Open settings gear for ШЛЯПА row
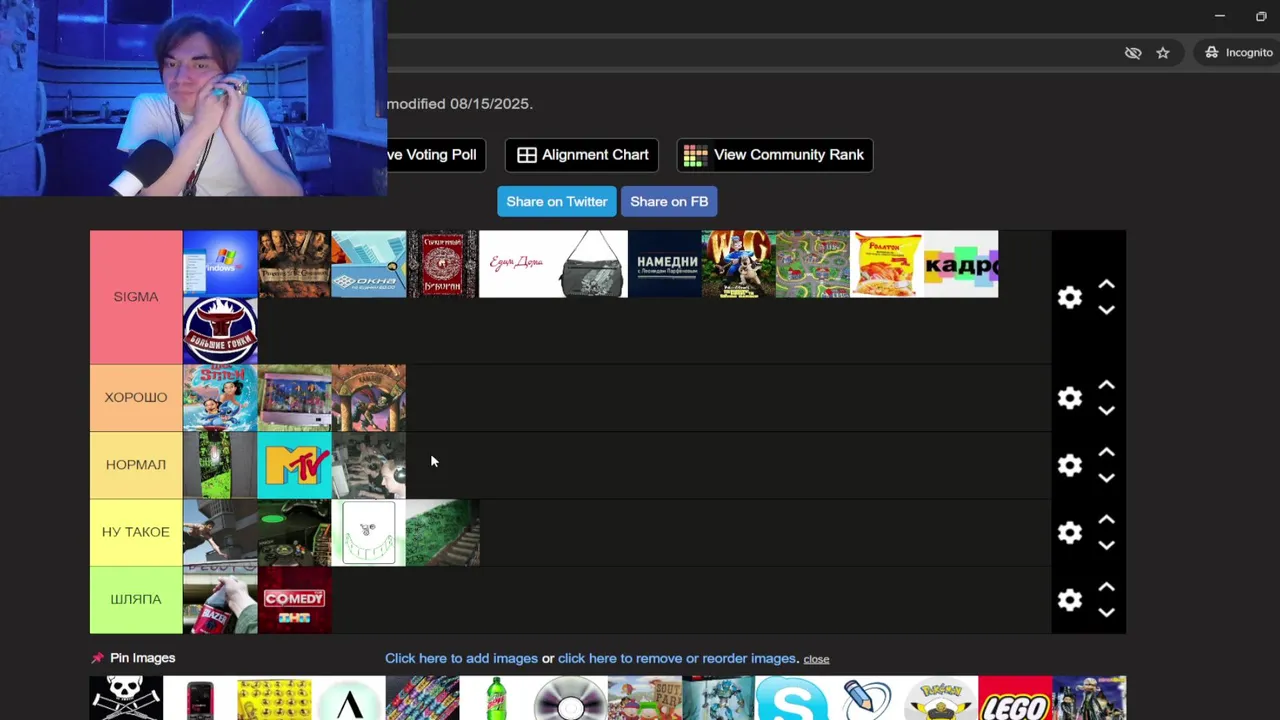This screenshot has width=1280, height=720. point(1070,600)
